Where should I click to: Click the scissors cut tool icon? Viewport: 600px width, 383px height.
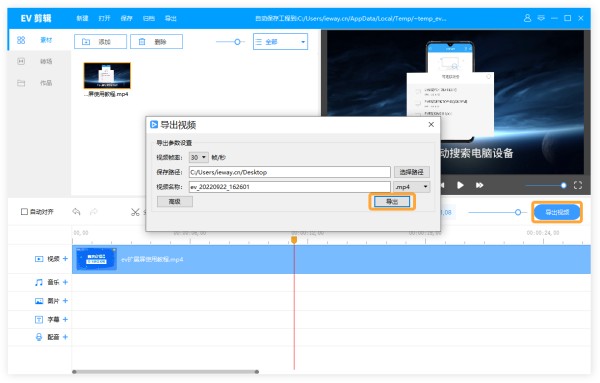click(135, 212)
